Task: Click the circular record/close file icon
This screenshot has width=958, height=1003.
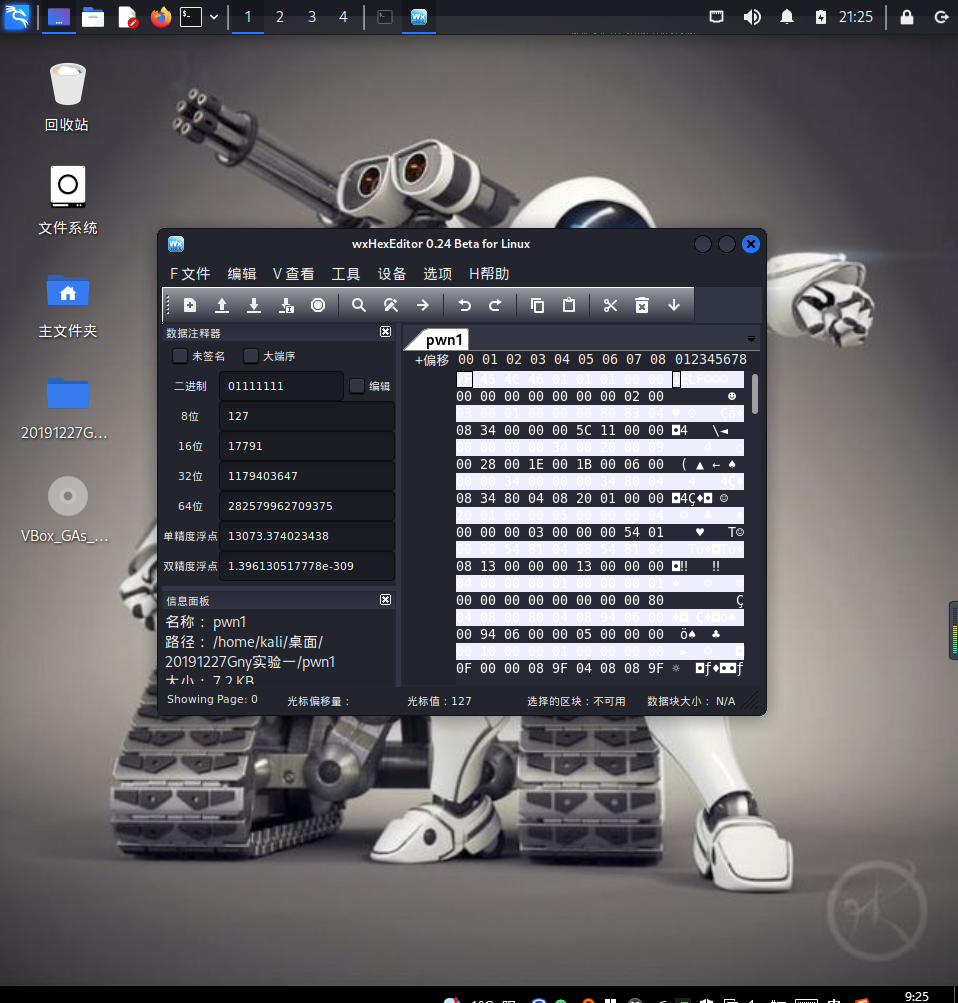Action: tap(318, 306)
